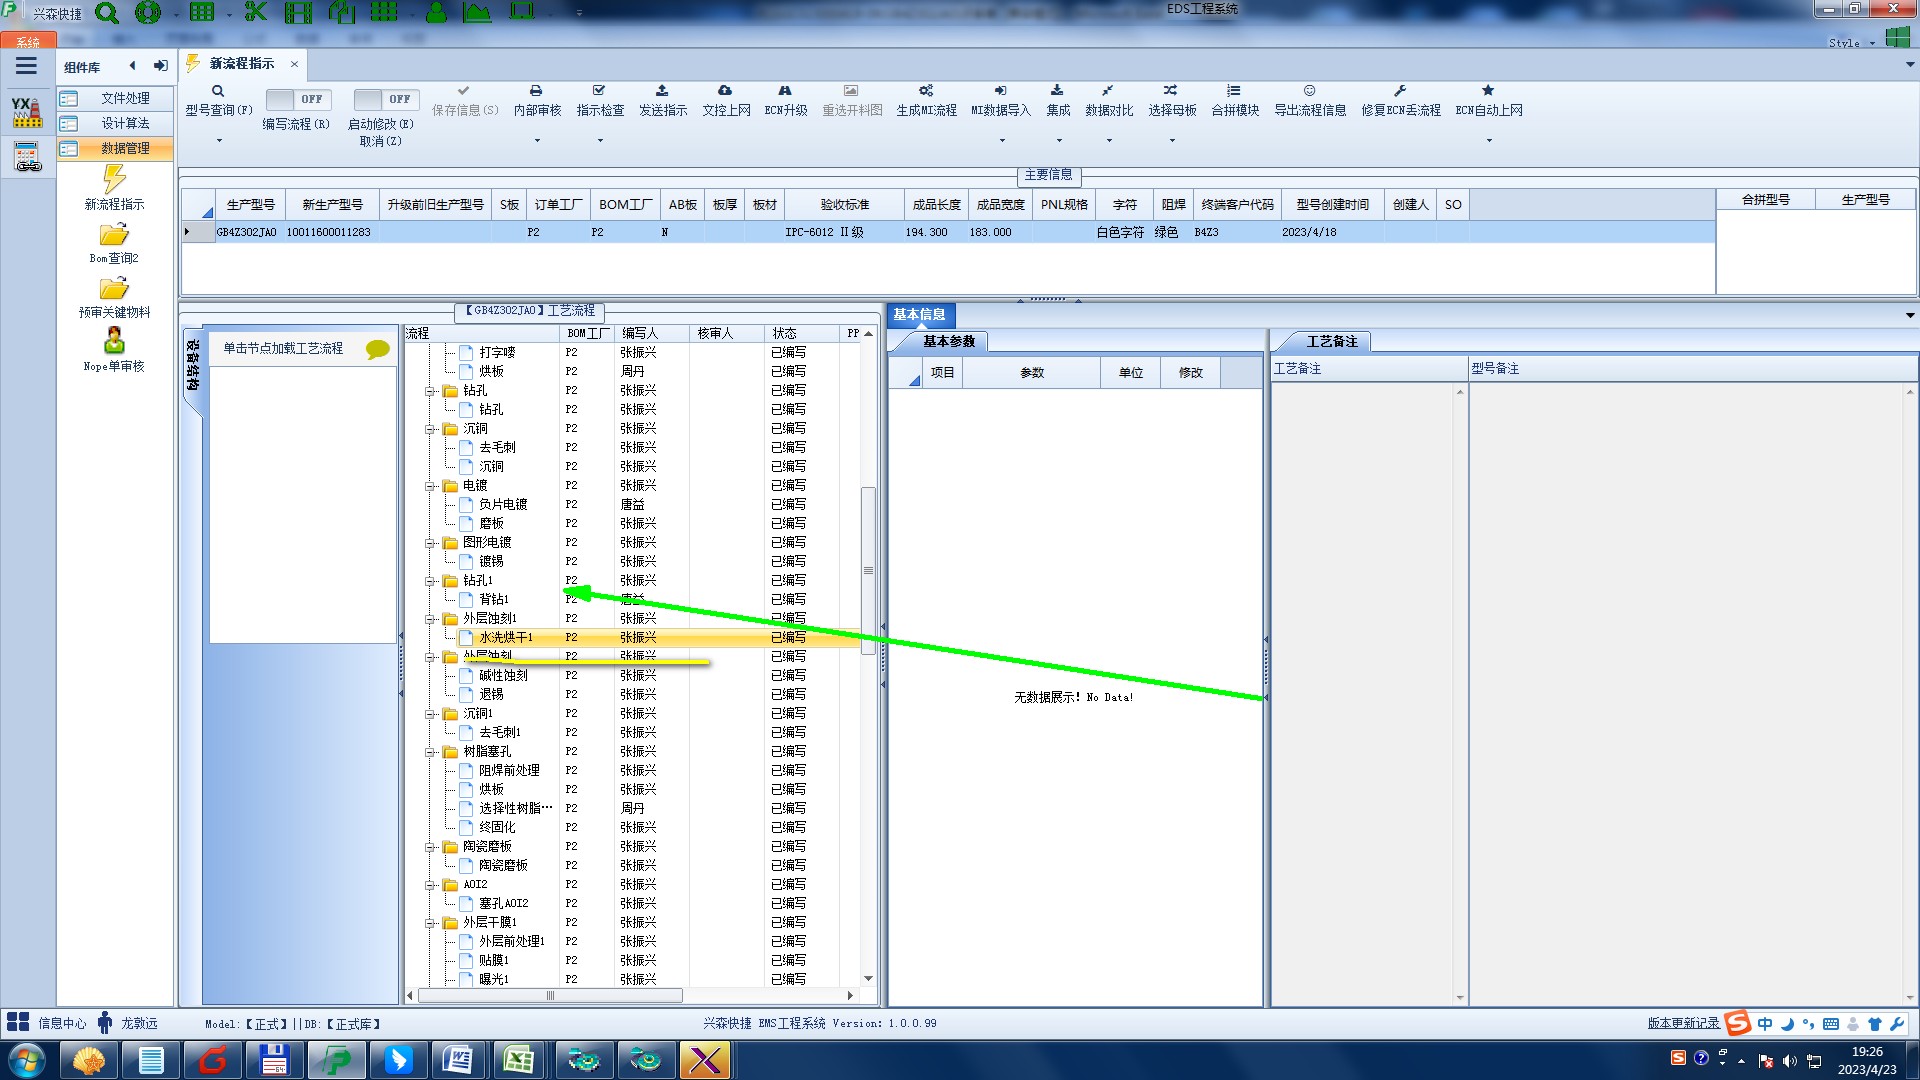Viewport: 1920px width, 1080px height.
Task: Collapse the 电镀 tree node
Action: (x=430, y=486)
